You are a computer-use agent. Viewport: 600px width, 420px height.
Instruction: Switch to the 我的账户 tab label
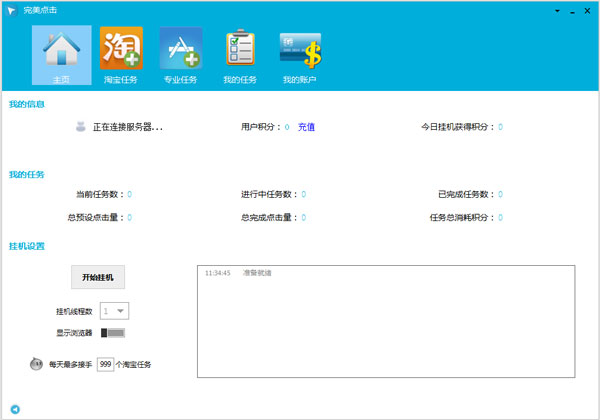tap(299, 79)
